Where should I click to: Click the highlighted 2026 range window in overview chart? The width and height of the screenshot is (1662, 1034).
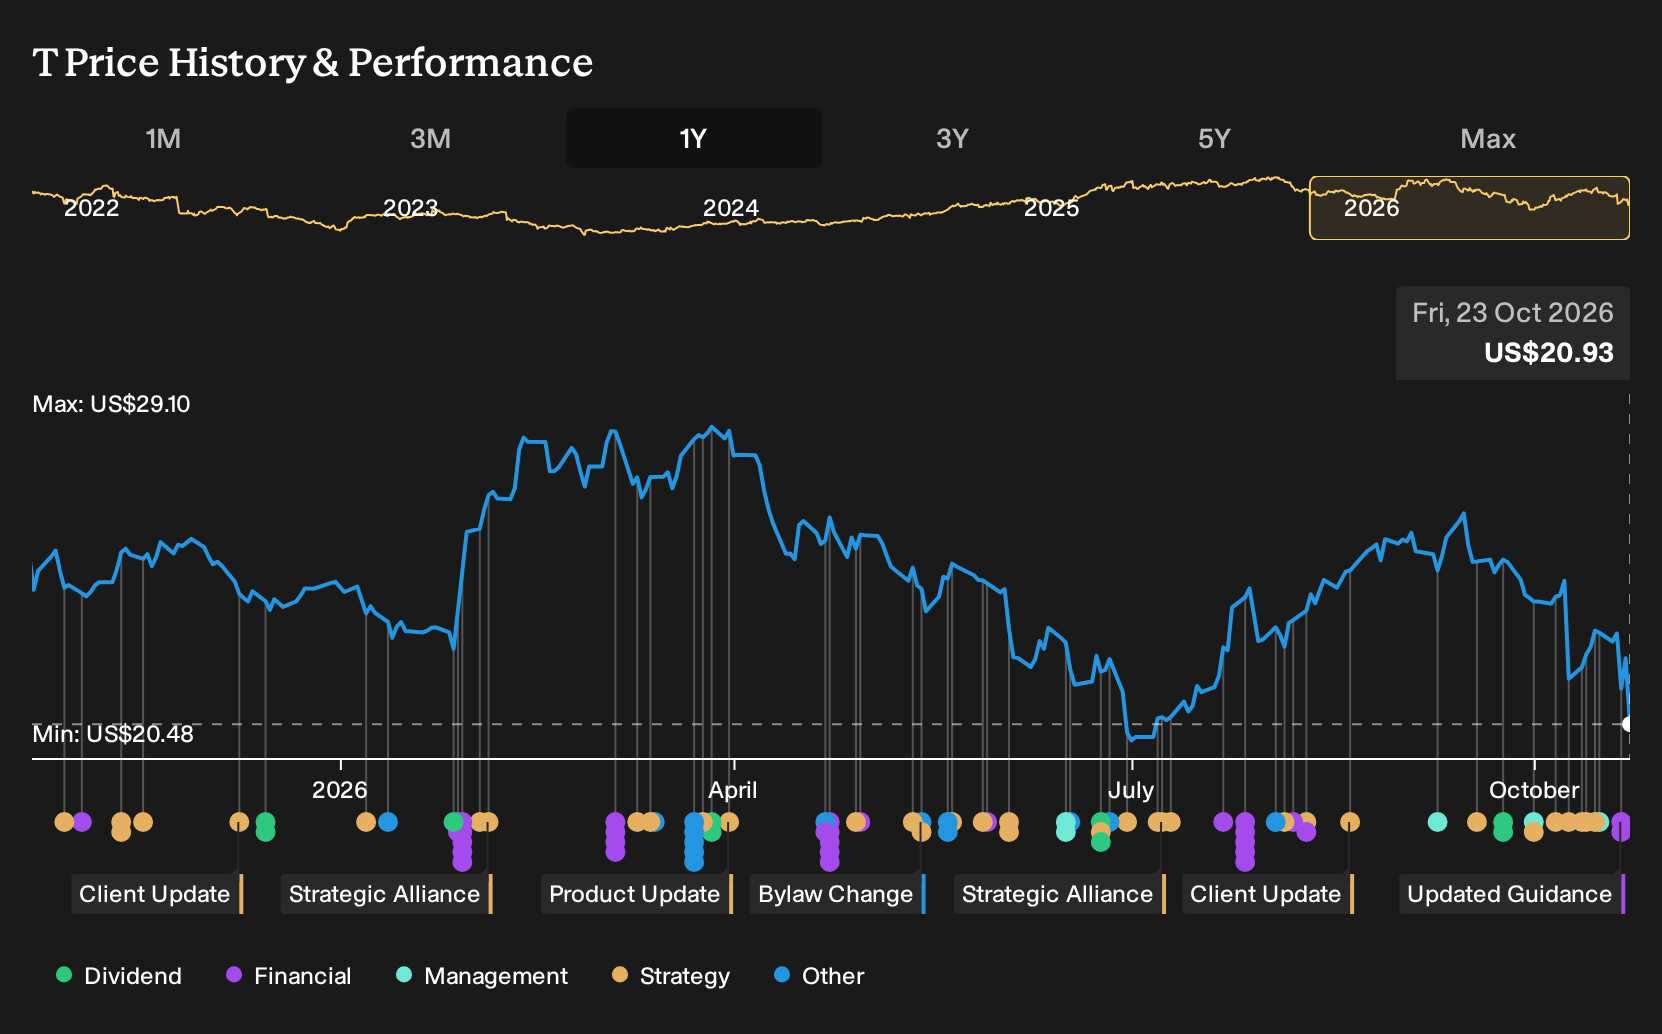click(1469, 208)
